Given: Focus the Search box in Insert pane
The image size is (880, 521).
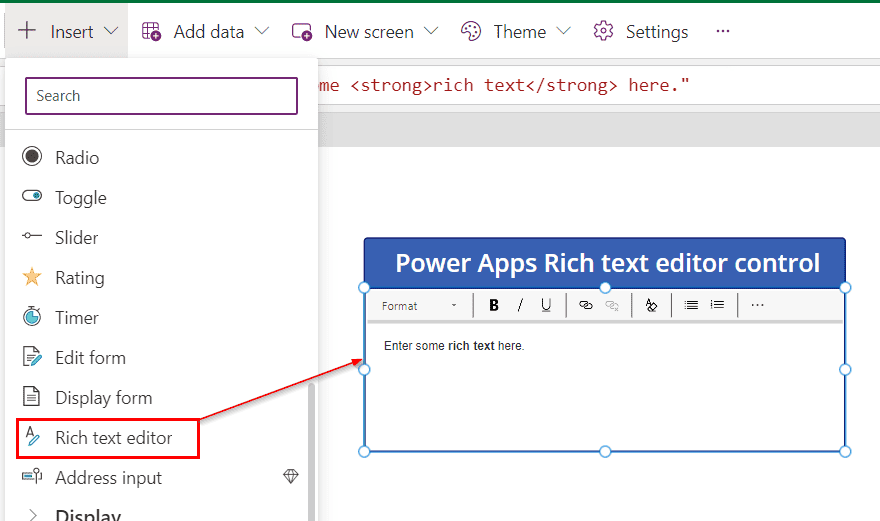Looking at the screenshot, I should 161,96.
